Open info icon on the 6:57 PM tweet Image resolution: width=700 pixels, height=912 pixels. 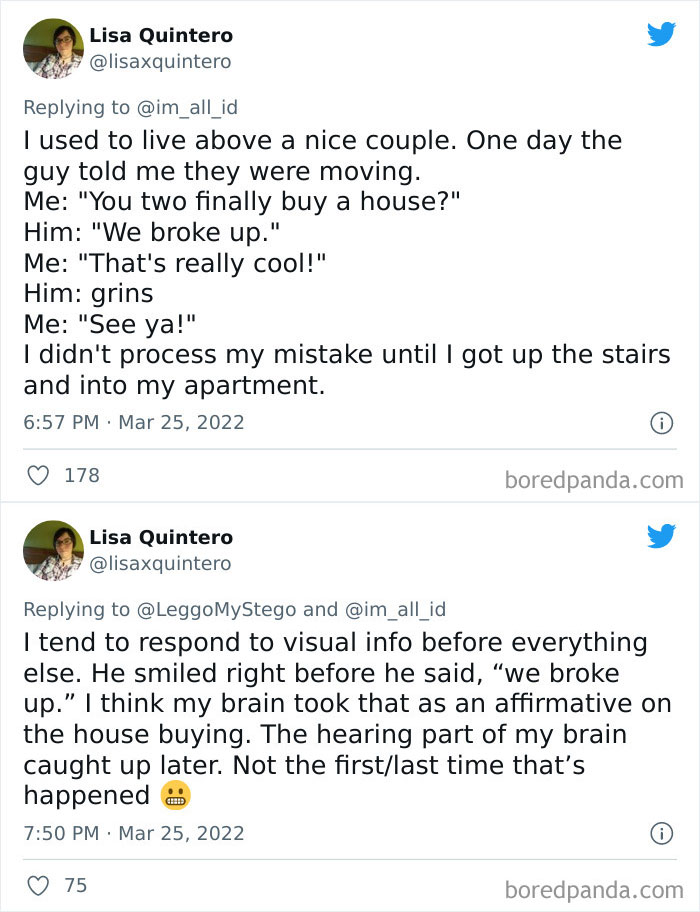661,423
